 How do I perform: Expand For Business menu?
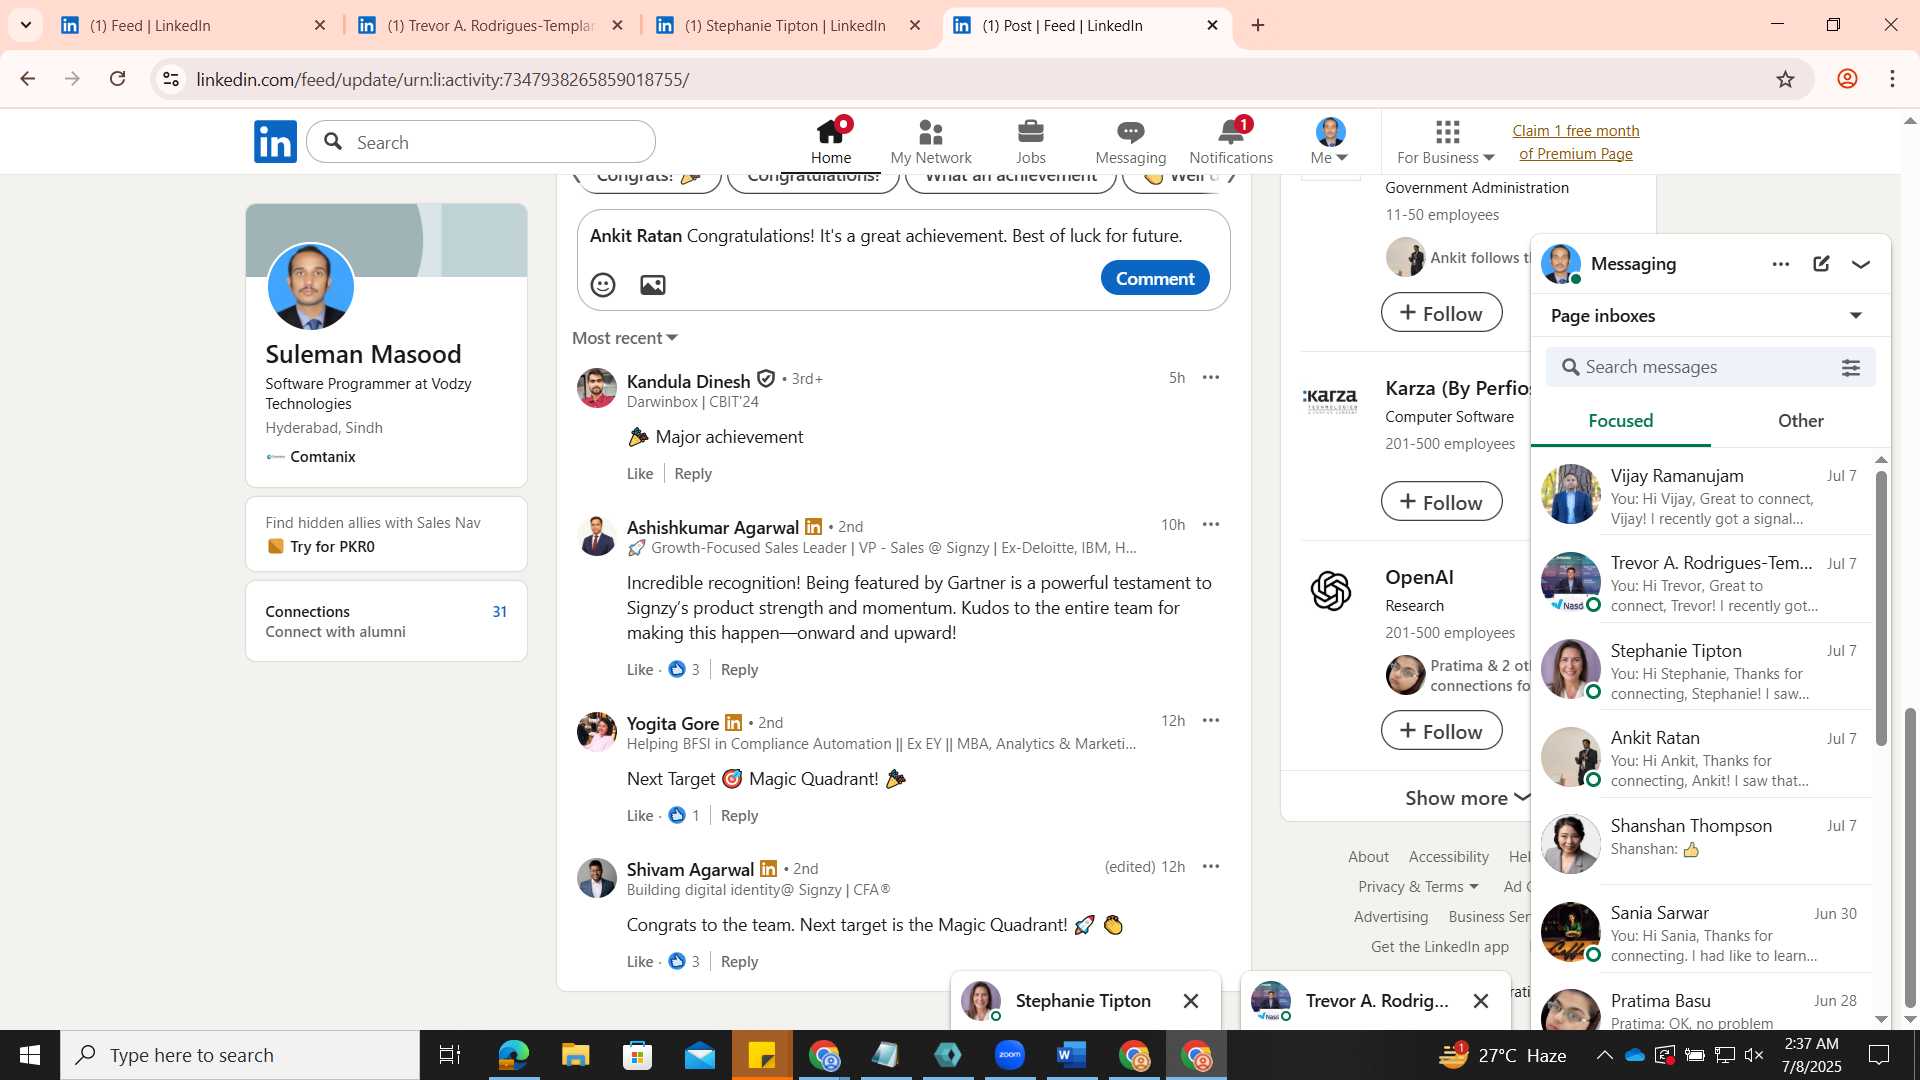coord(1446,141)
